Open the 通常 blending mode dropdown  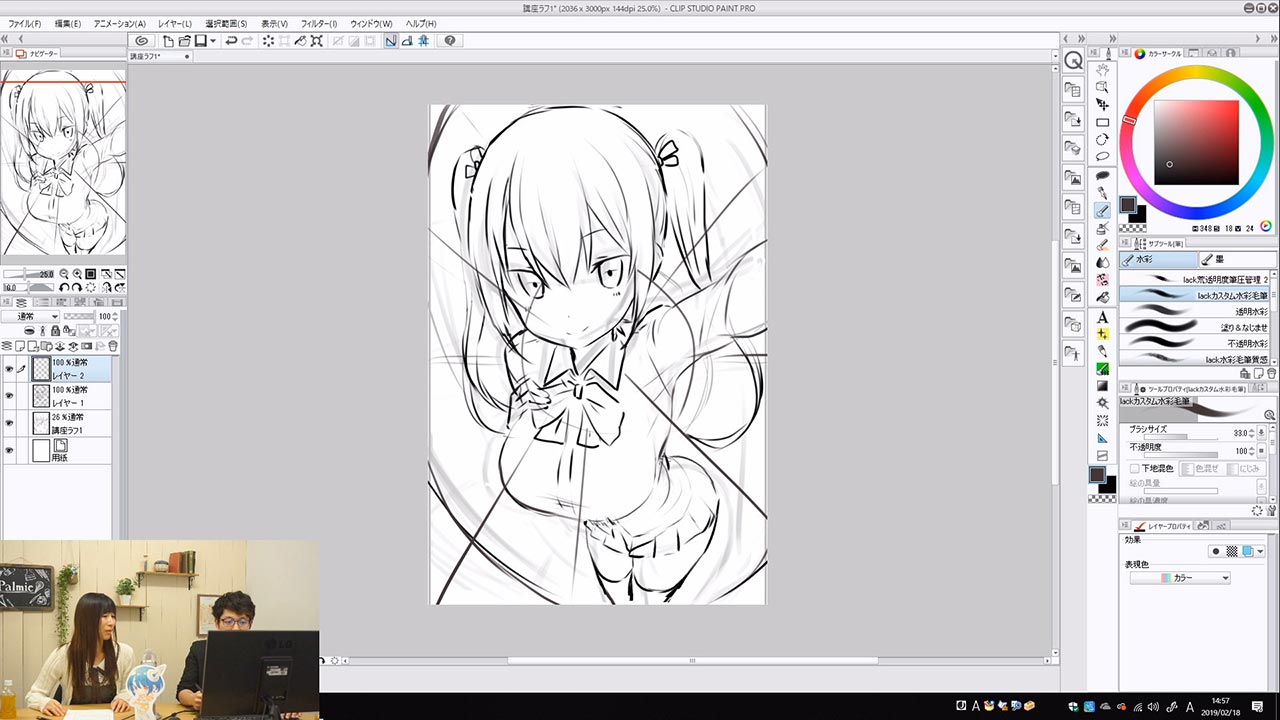tap(30, 316)
